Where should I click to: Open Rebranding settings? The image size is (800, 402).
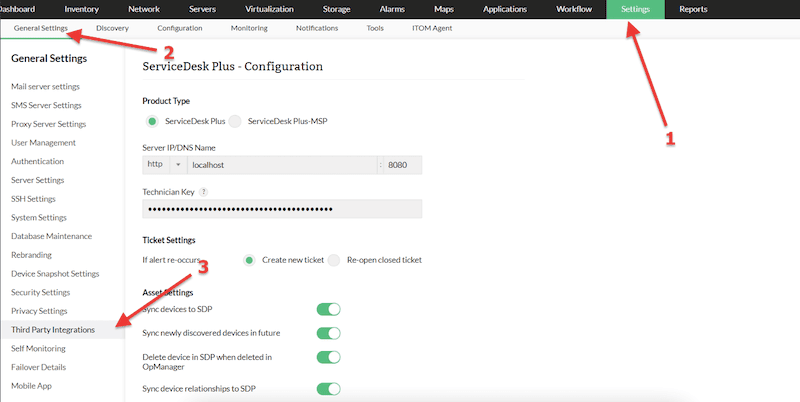tap(32, 255)
